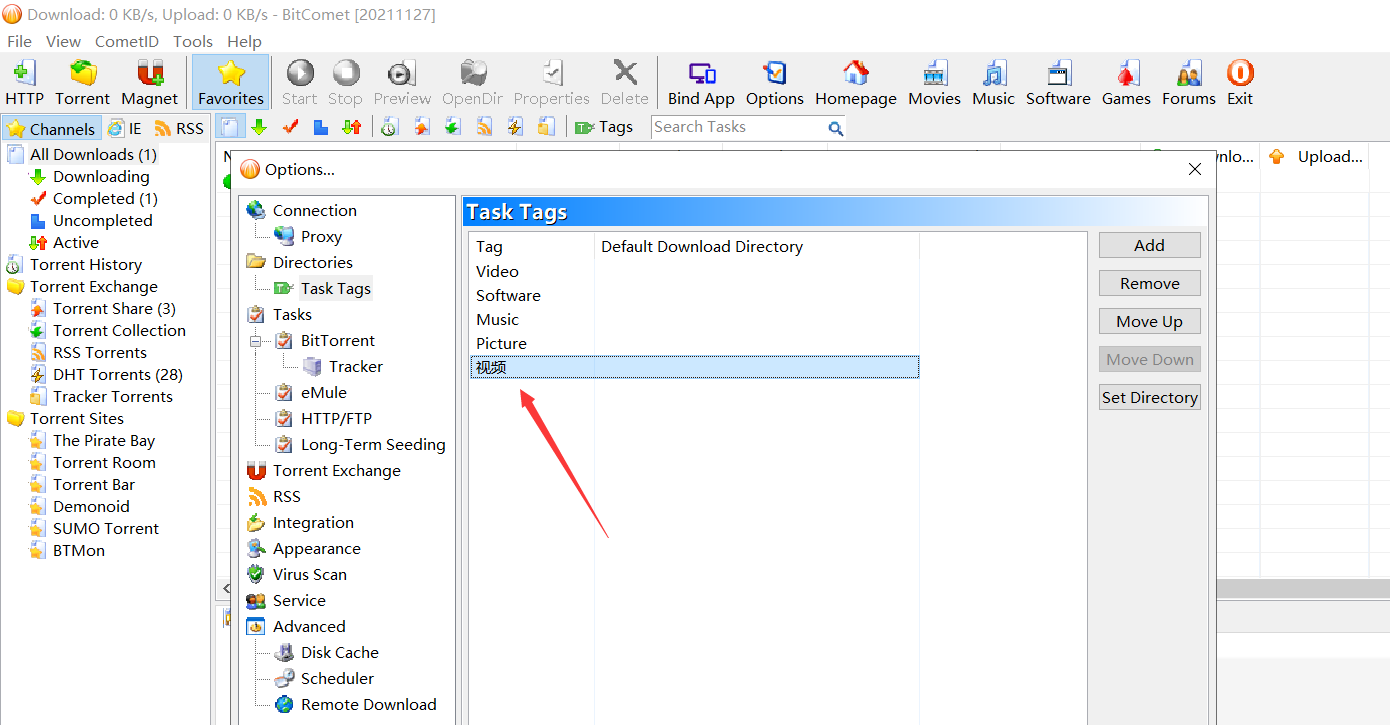Select Torrent Exchange in Options tree
Viewport: 1390px width, 725px height.
(337, 470)
